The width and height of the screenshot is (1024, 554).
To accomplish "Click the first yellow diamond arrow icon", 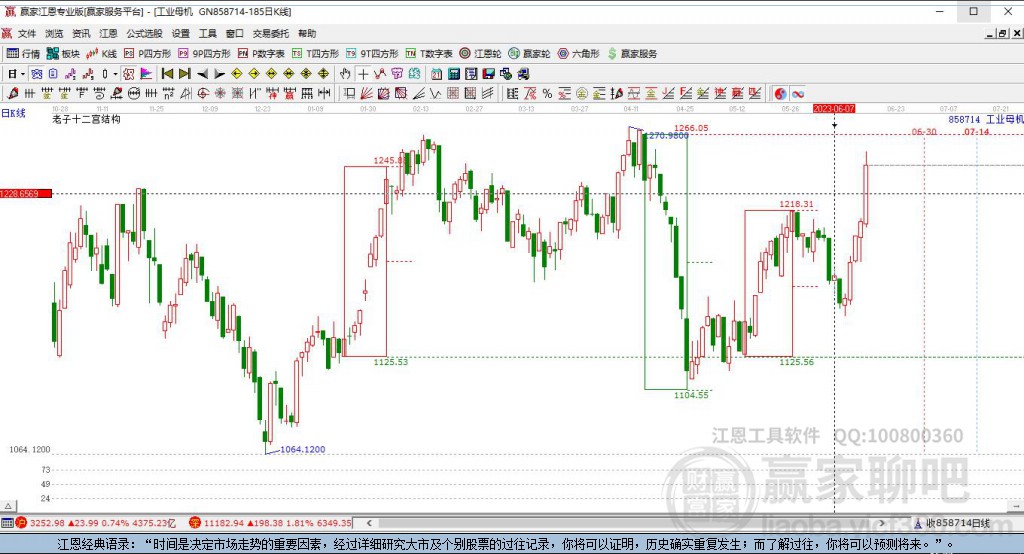I will click(237, 74).
